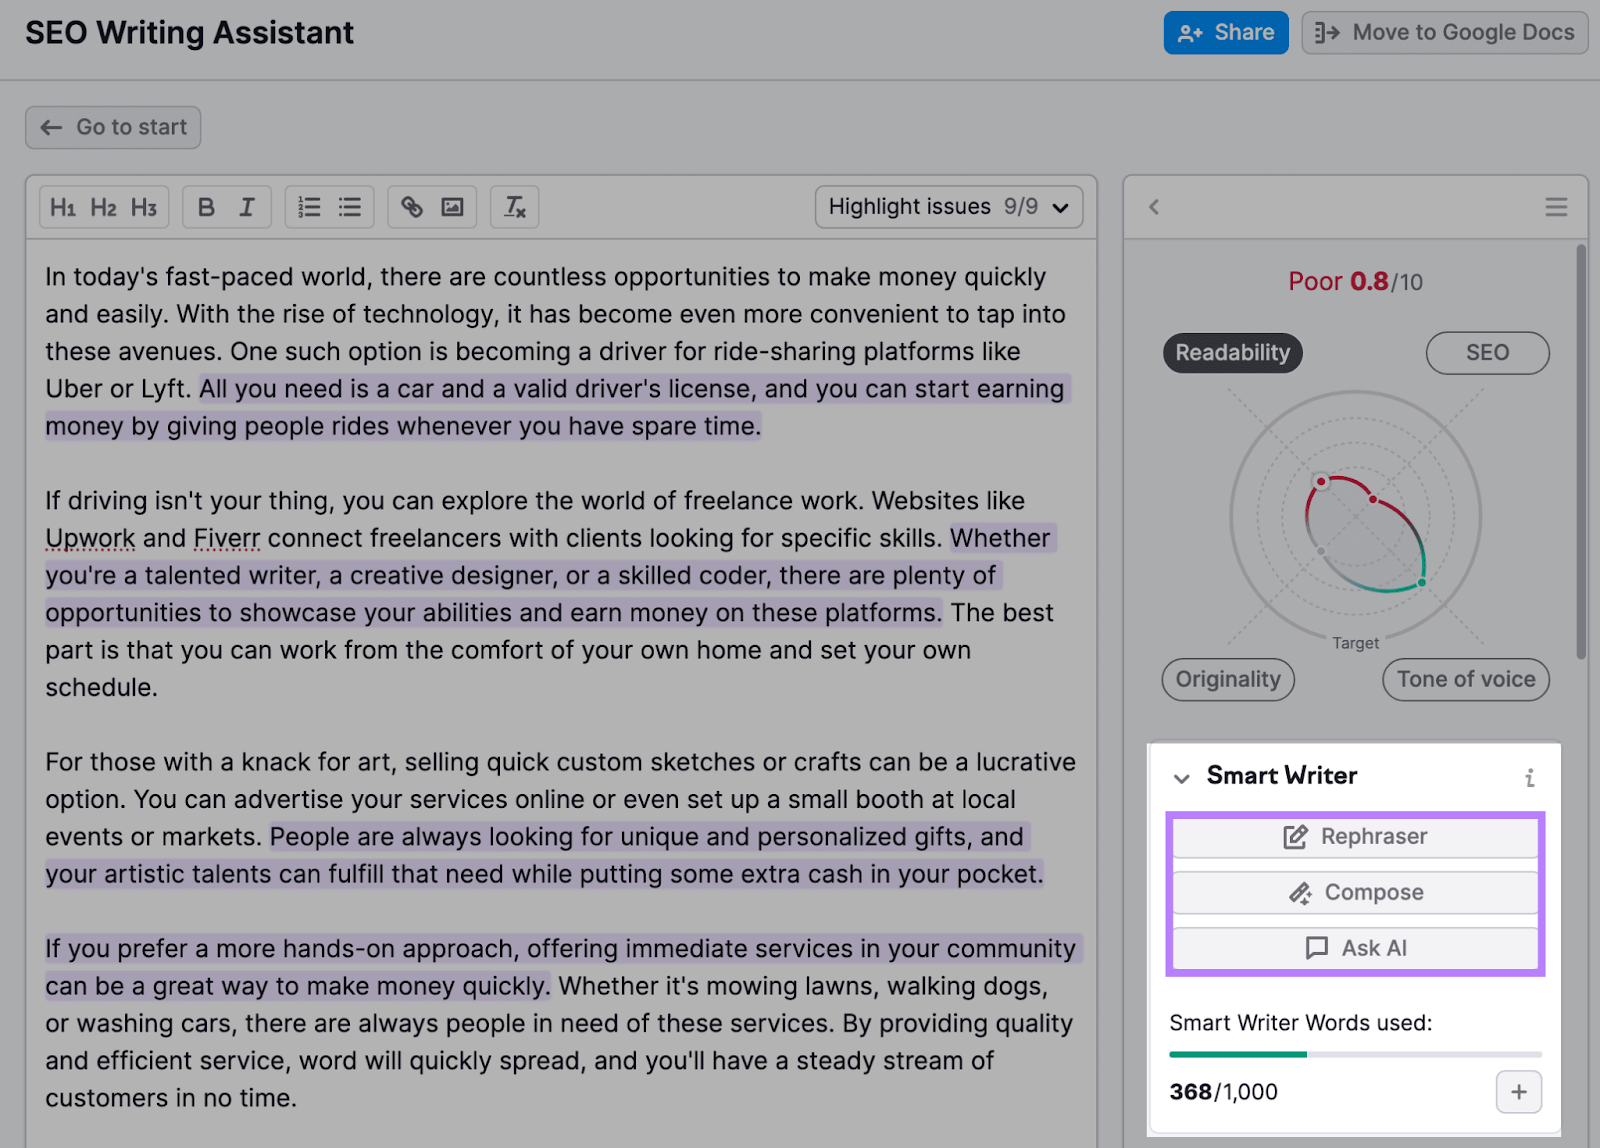
Task: Insert a numbered list
Action: [x=309, y=207]
